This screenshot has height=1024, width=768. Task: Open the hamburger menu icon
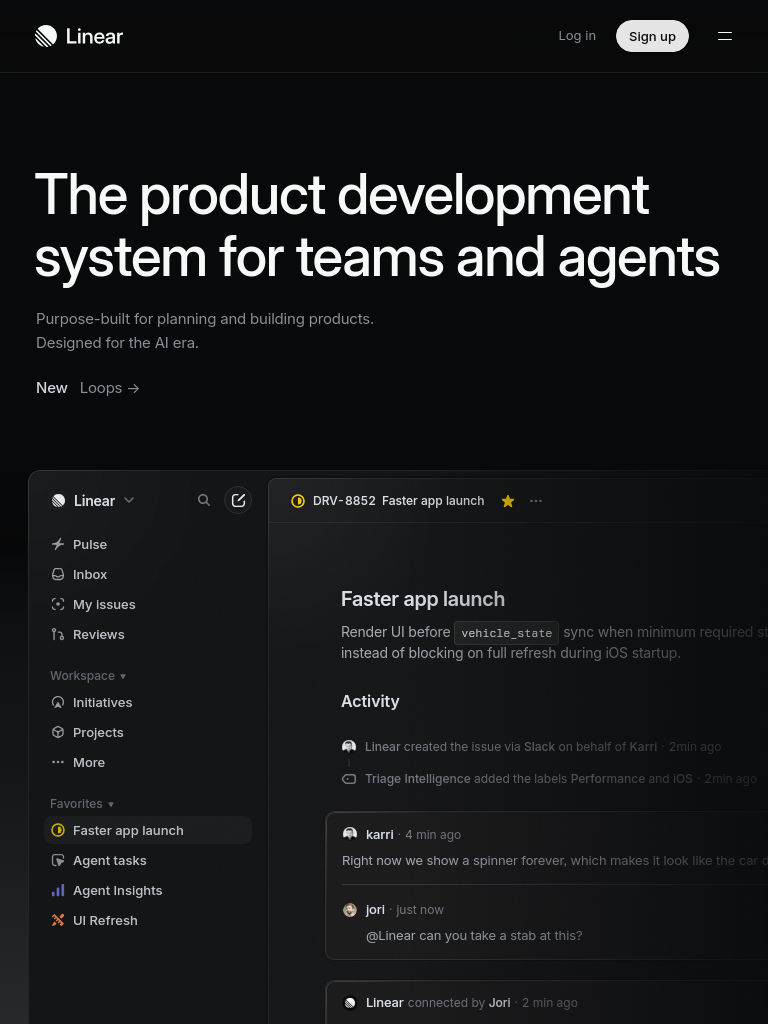click(x=725, y=36)
